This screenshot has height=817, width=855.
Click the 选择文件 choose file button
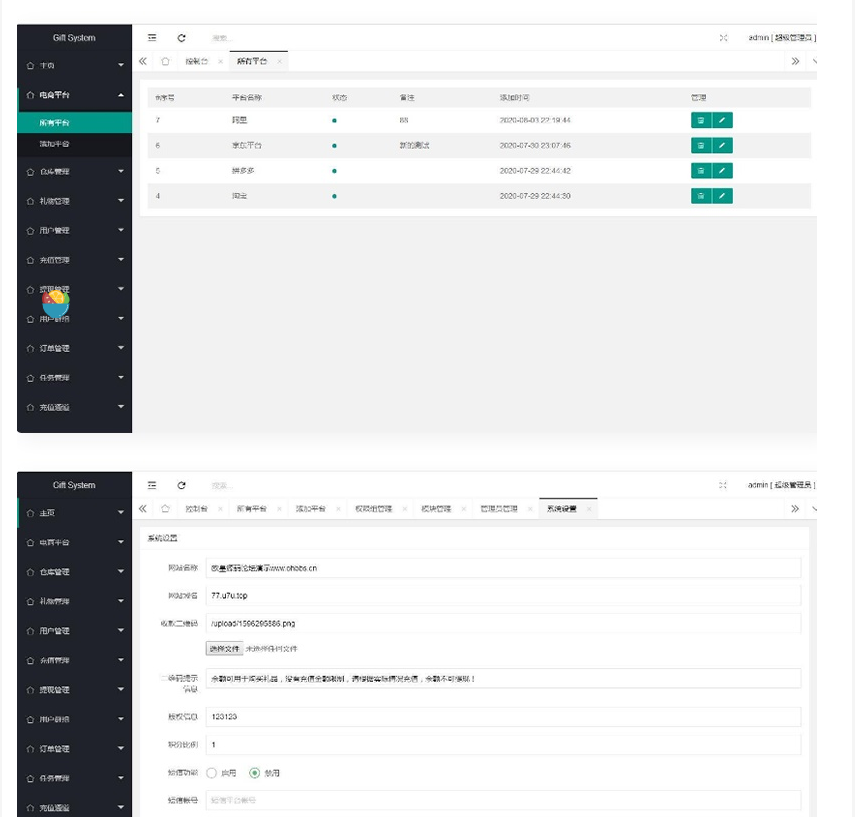tap(224, 649)
